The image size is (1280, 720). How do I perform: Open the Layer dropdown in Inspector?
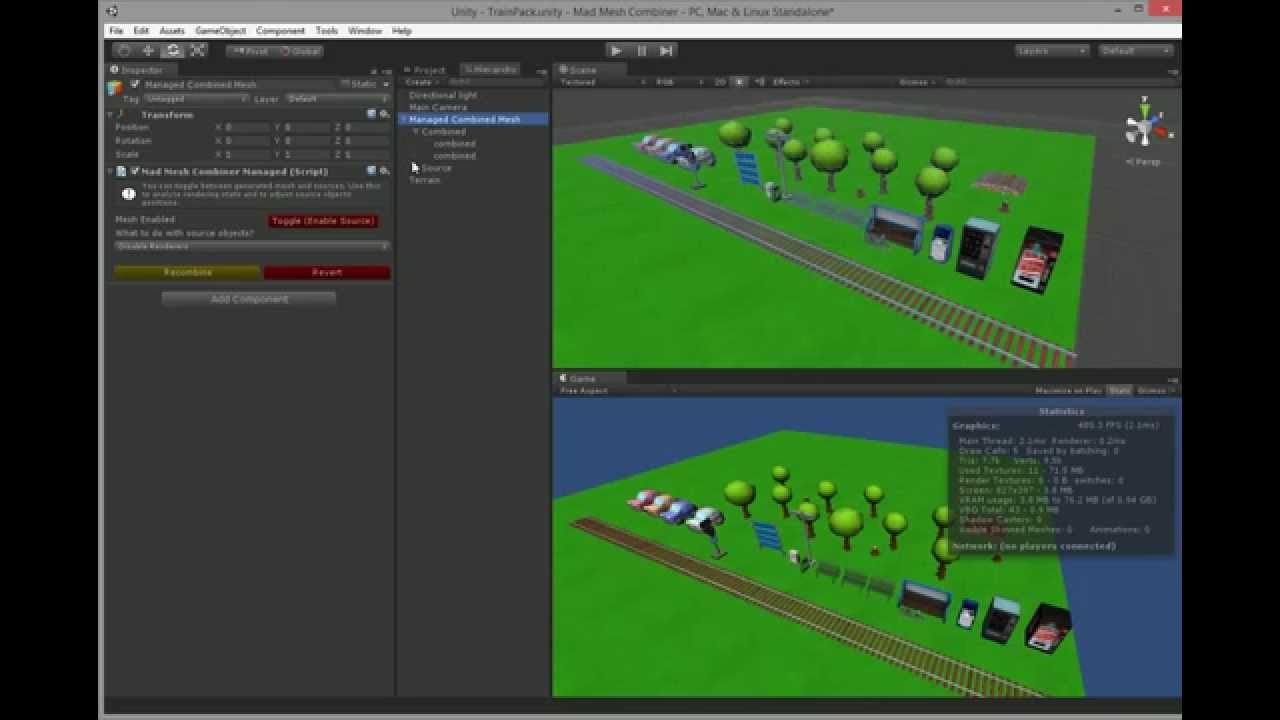pos(337,99)
